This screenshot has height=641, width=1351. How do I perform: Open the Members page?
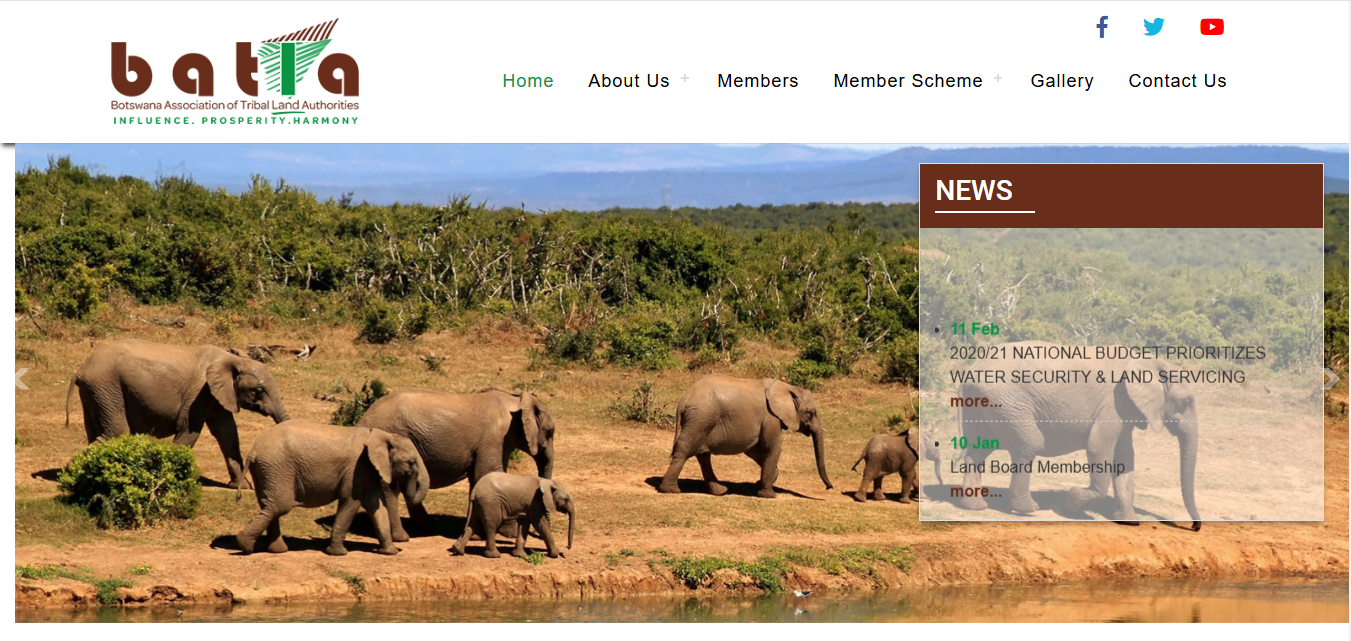(x=758, y=81)
